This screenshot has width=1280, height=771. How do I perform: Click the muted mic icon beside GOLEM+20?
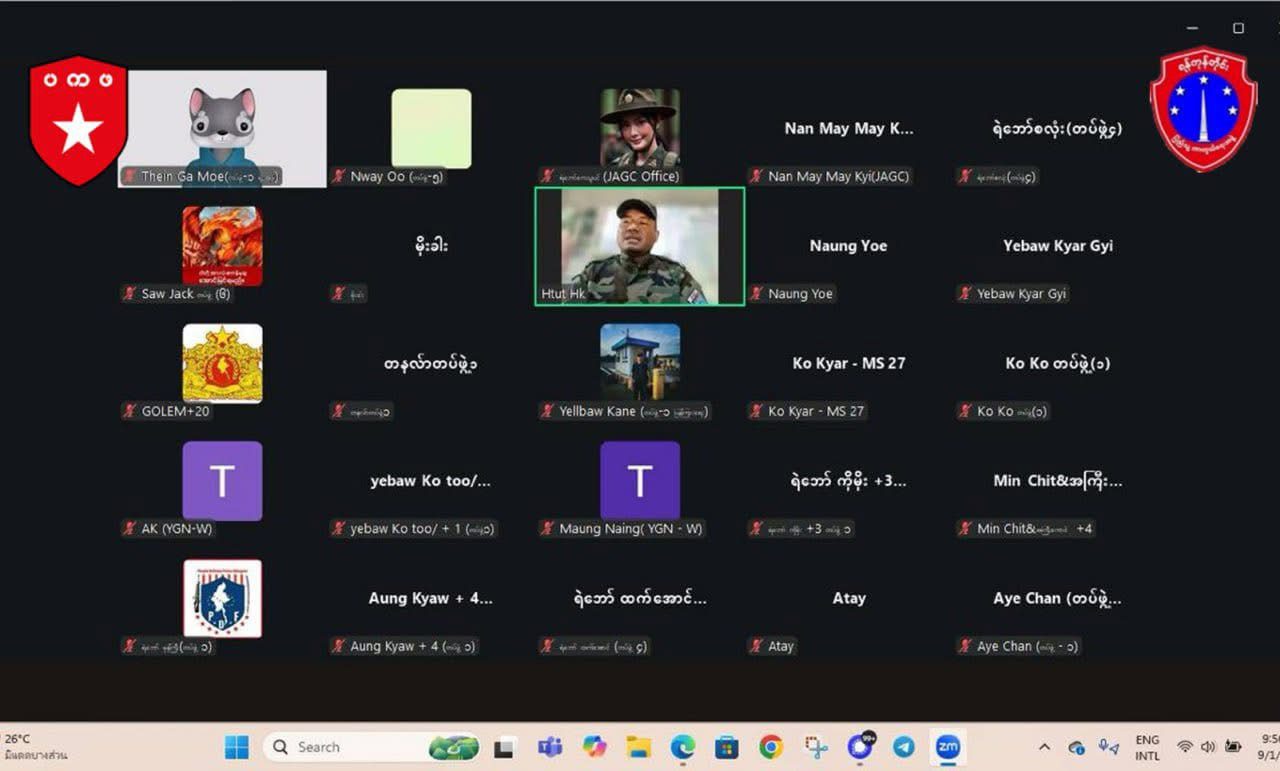tap(129, 411)
